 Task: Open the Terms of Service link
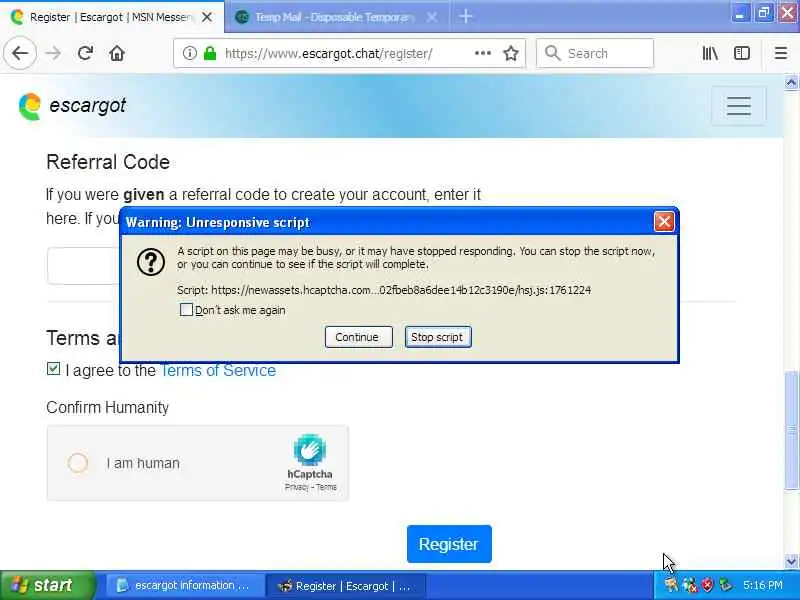tap(218, 370)
